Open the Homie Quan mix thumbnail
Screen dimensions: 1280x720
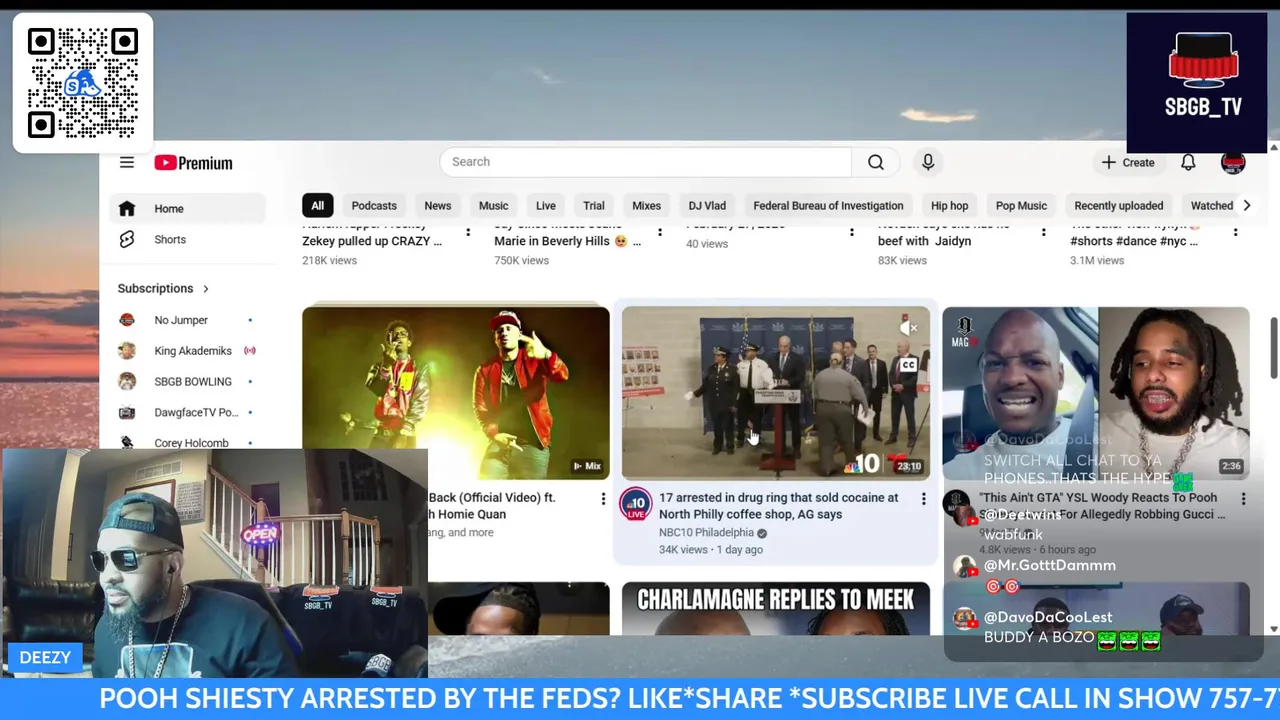pyautogui.click(x=456, y=393)
